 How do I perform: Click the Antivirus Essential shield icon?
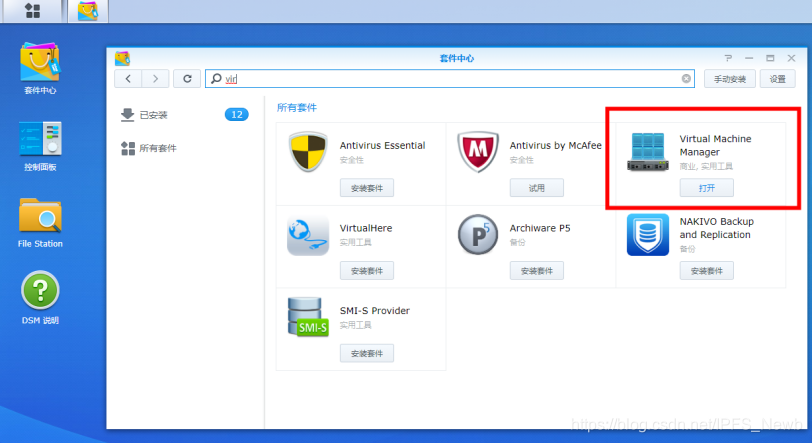click(308, 151)
